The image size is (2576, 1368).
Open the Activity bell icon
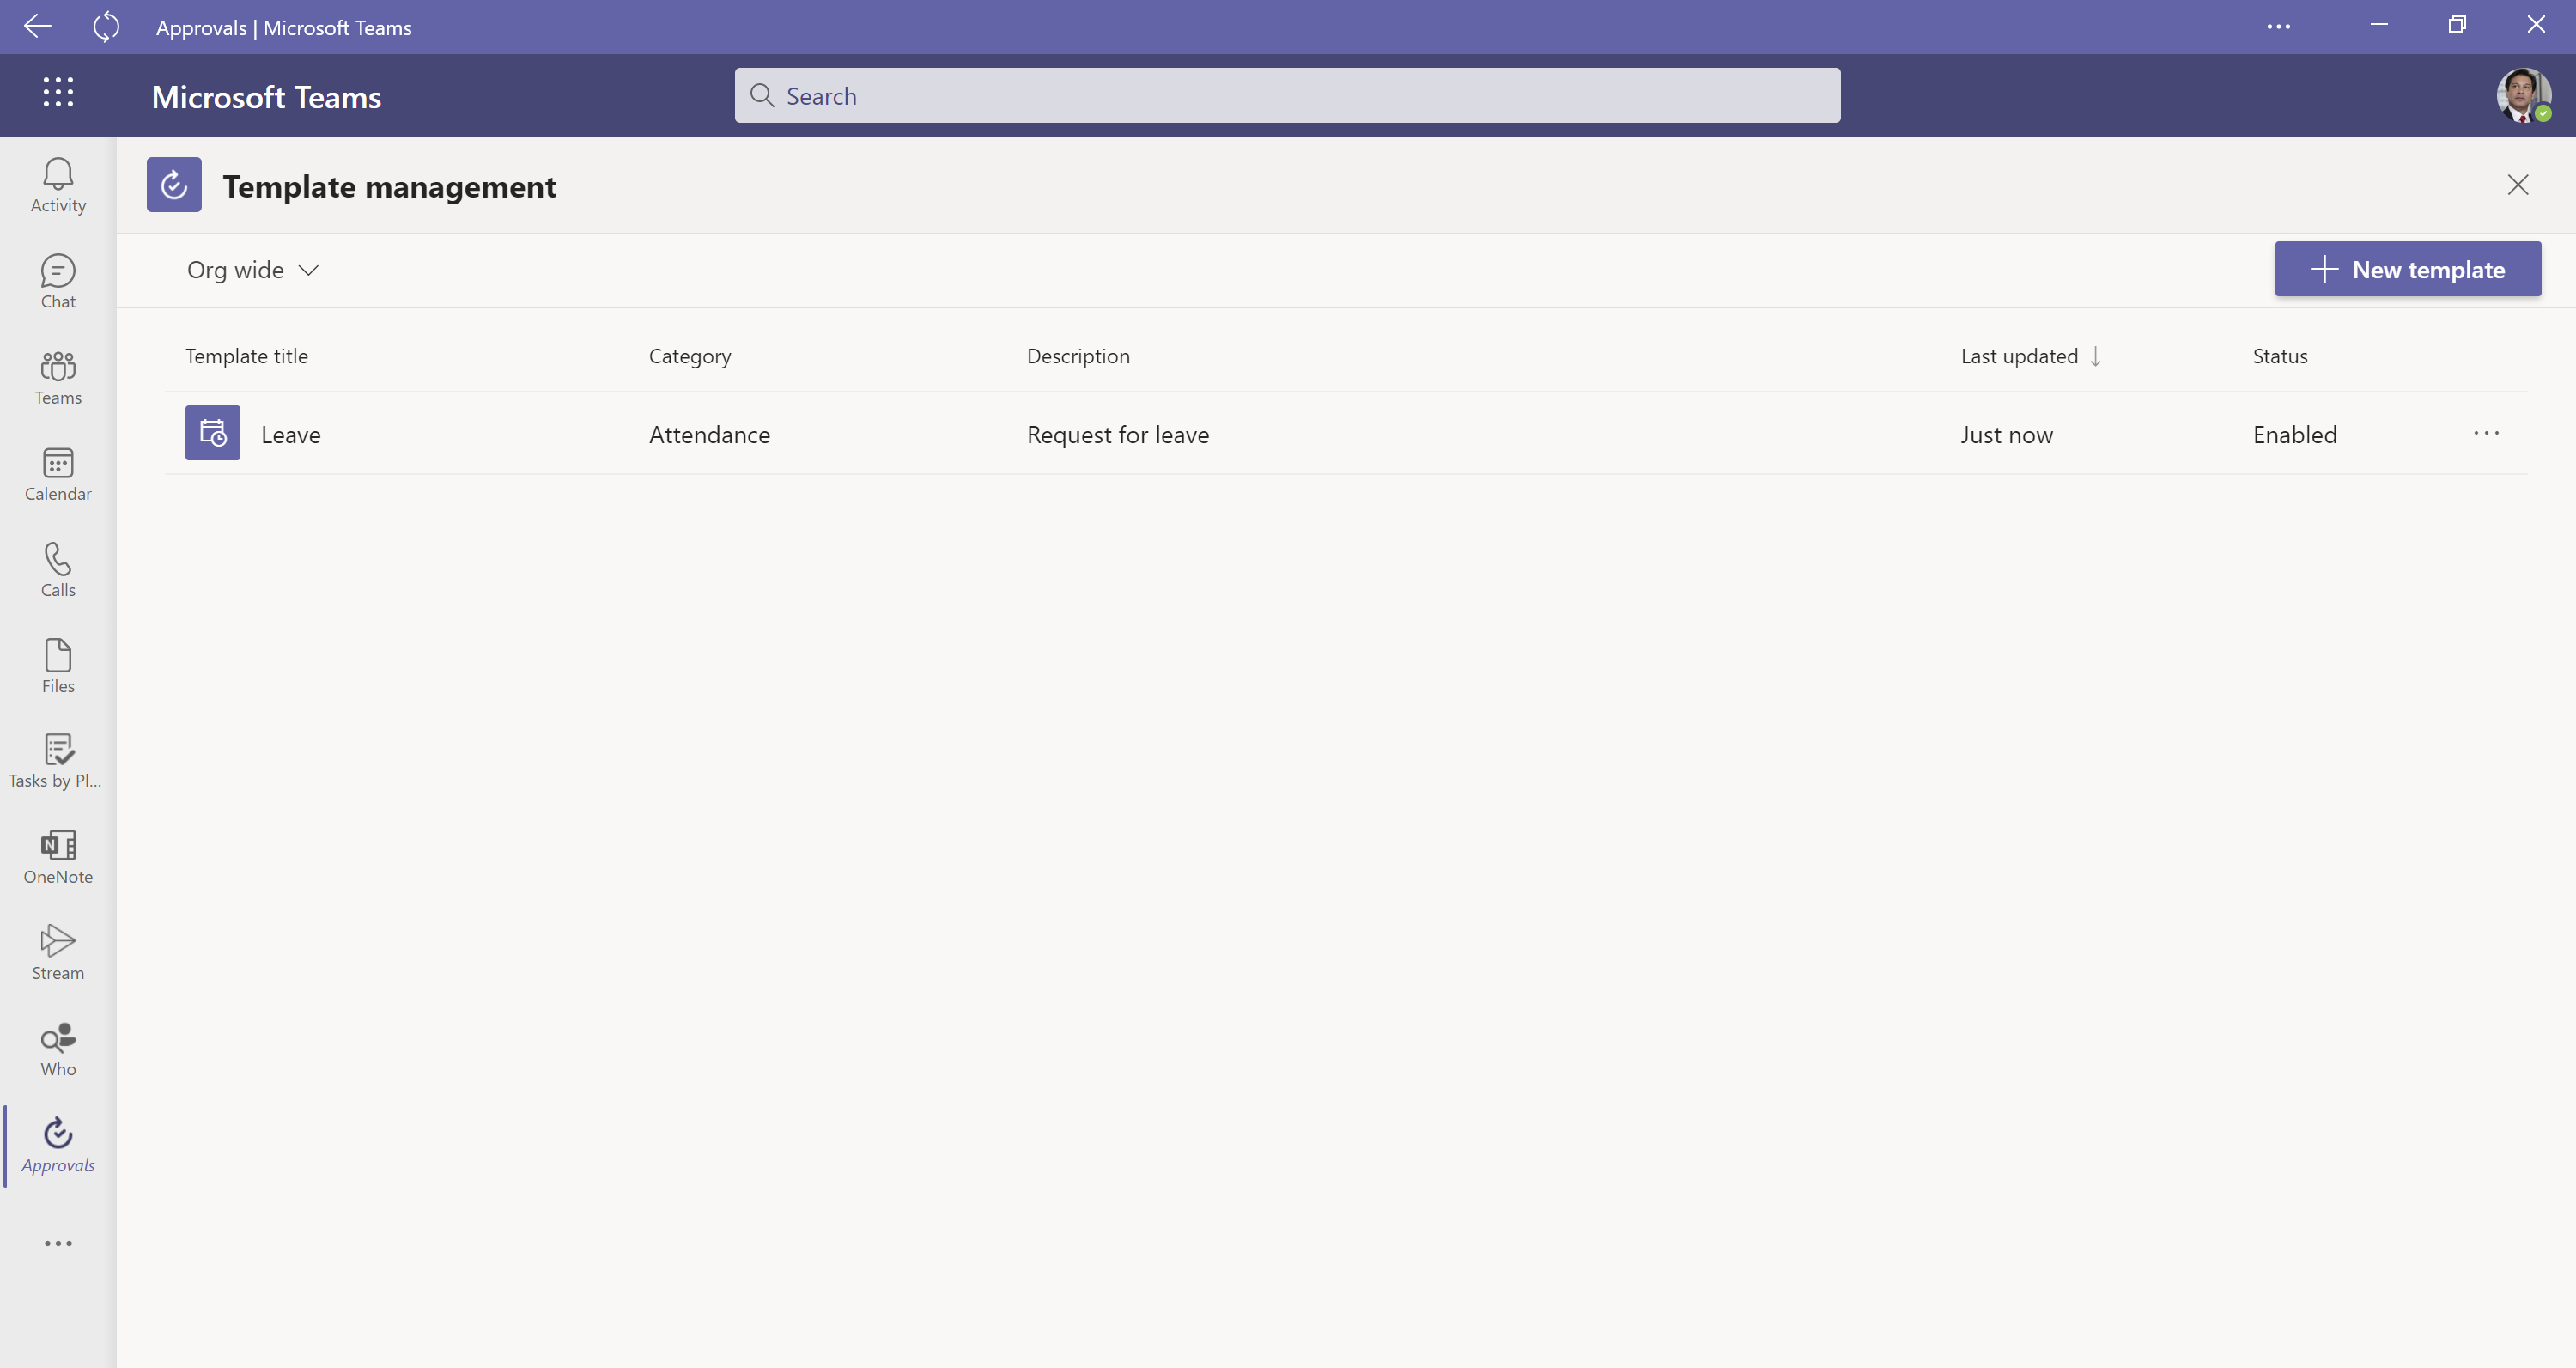click(58, 185)
